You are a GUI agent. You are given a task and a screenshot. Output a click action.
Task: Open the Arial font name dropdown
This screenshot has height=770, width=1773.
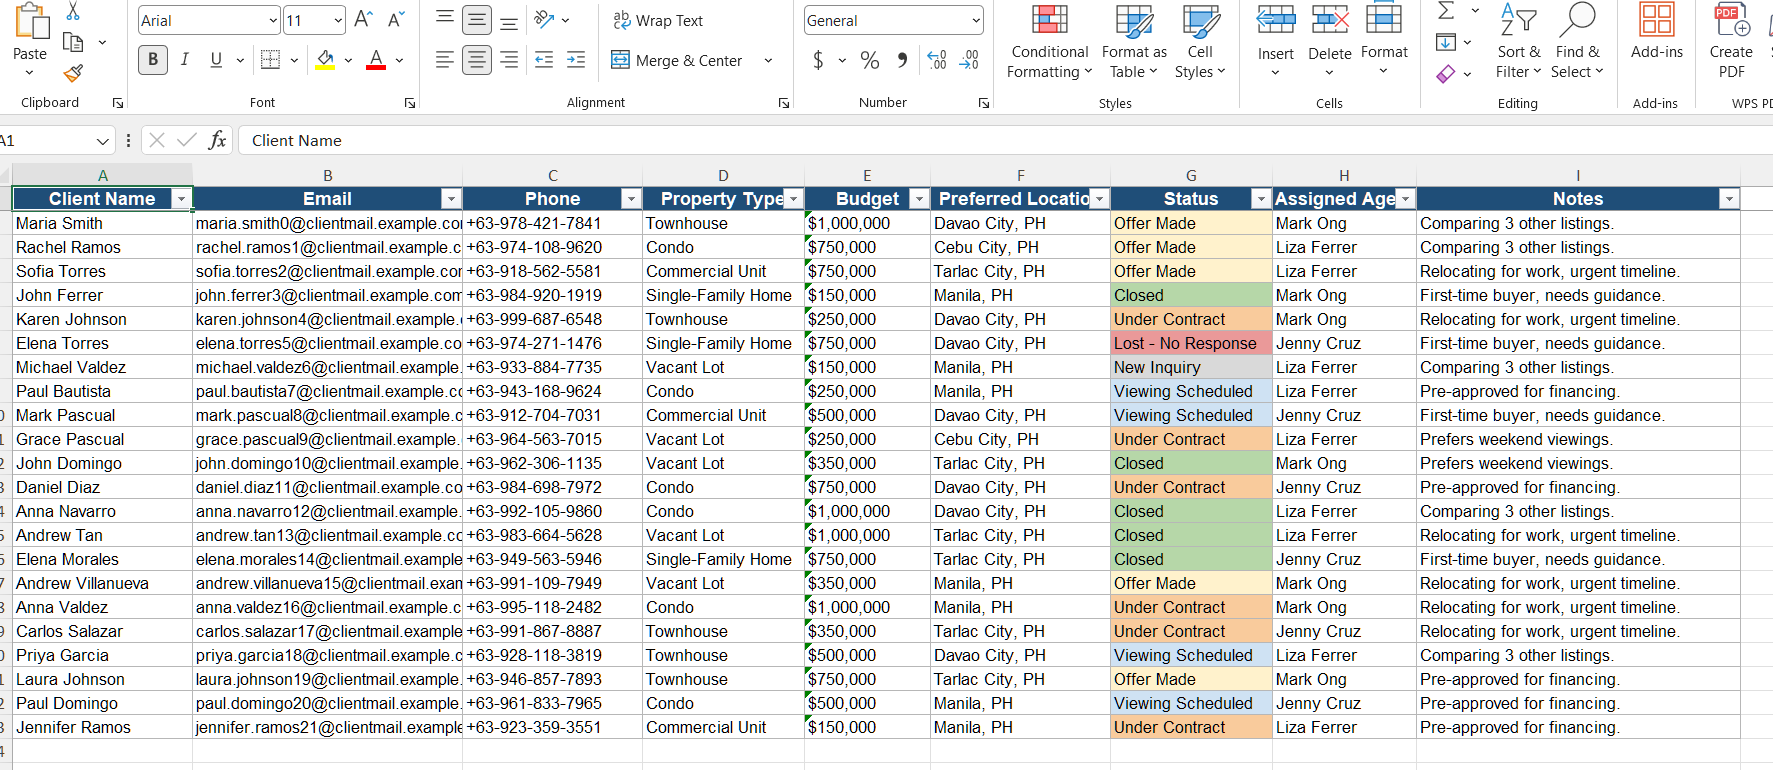point(273,20)
